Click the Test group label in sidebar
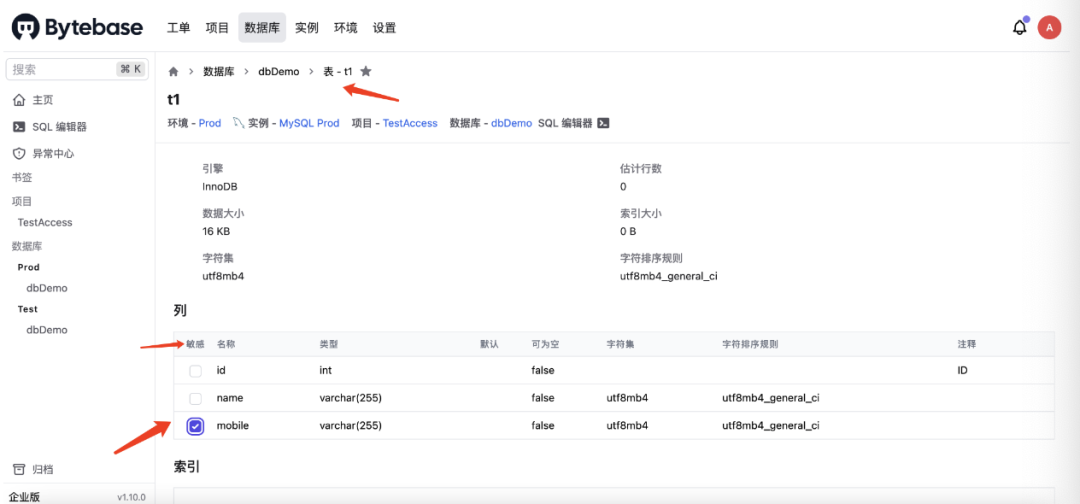The width and height of the screenshot is (1080, 504). tap(28, 309)
